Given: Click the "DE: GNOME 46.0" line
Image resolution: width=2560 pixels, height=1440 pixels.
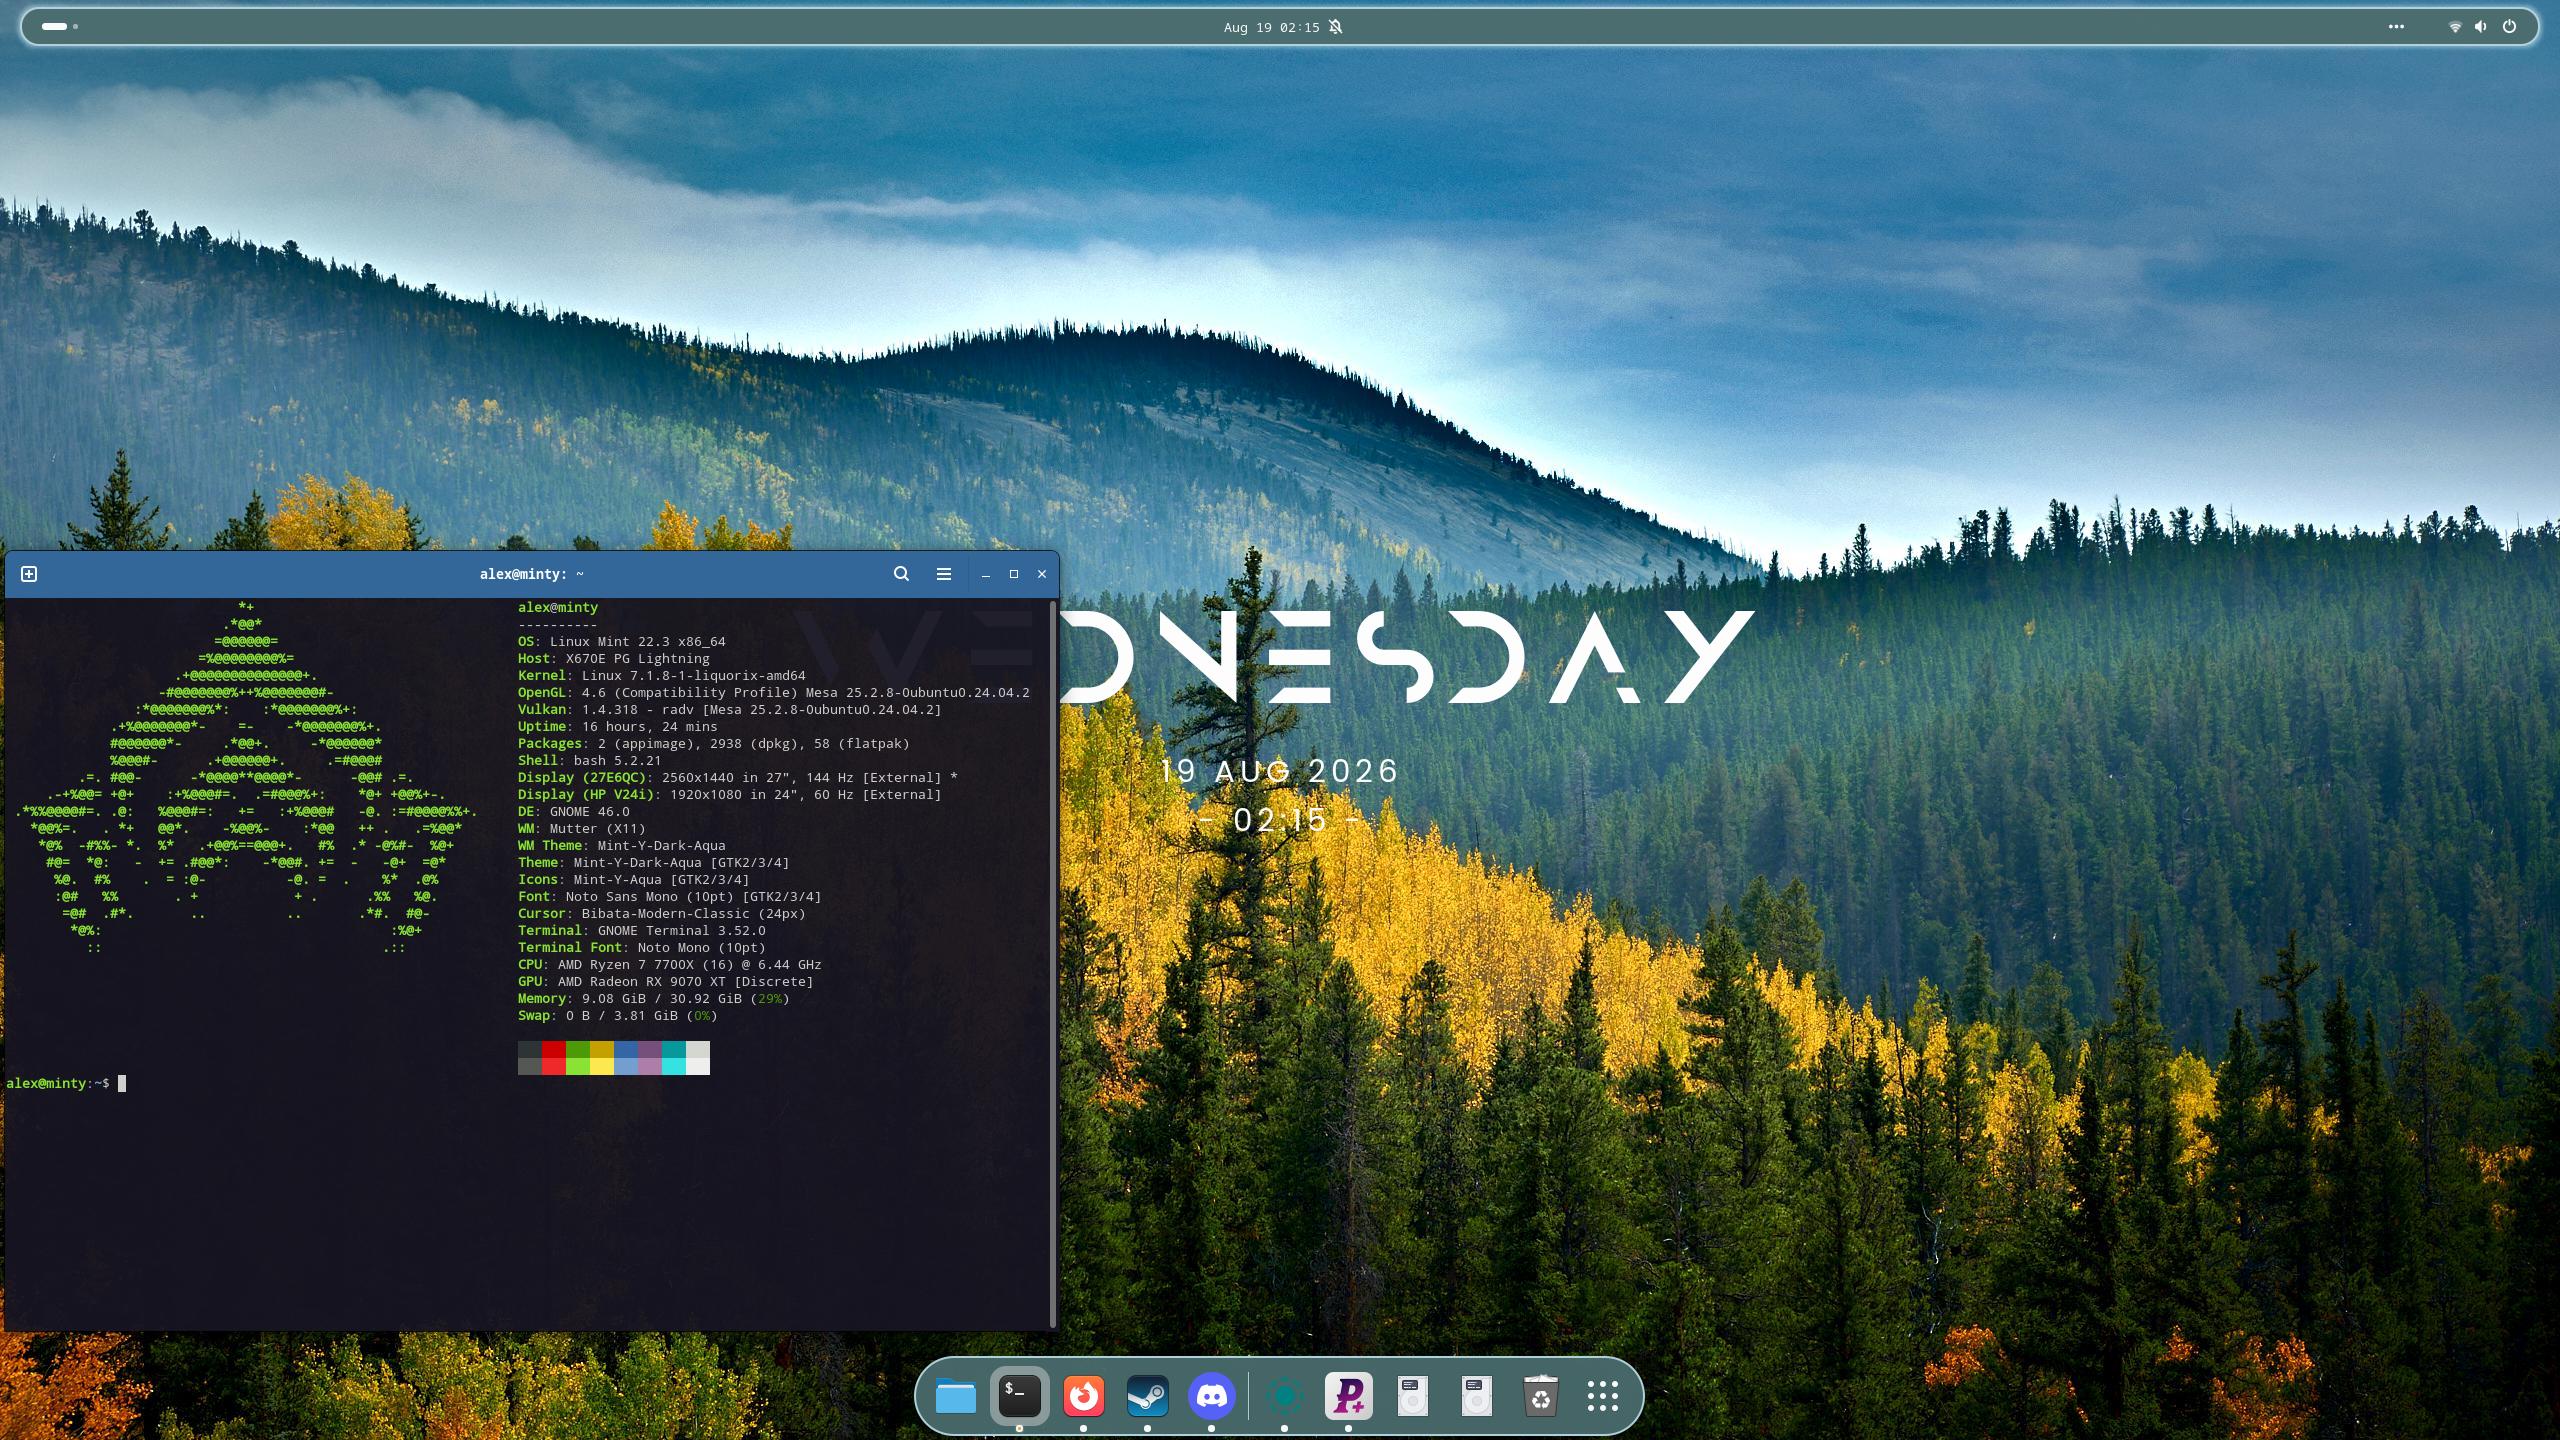Looking at the screenshot, I should click(574, 812).
